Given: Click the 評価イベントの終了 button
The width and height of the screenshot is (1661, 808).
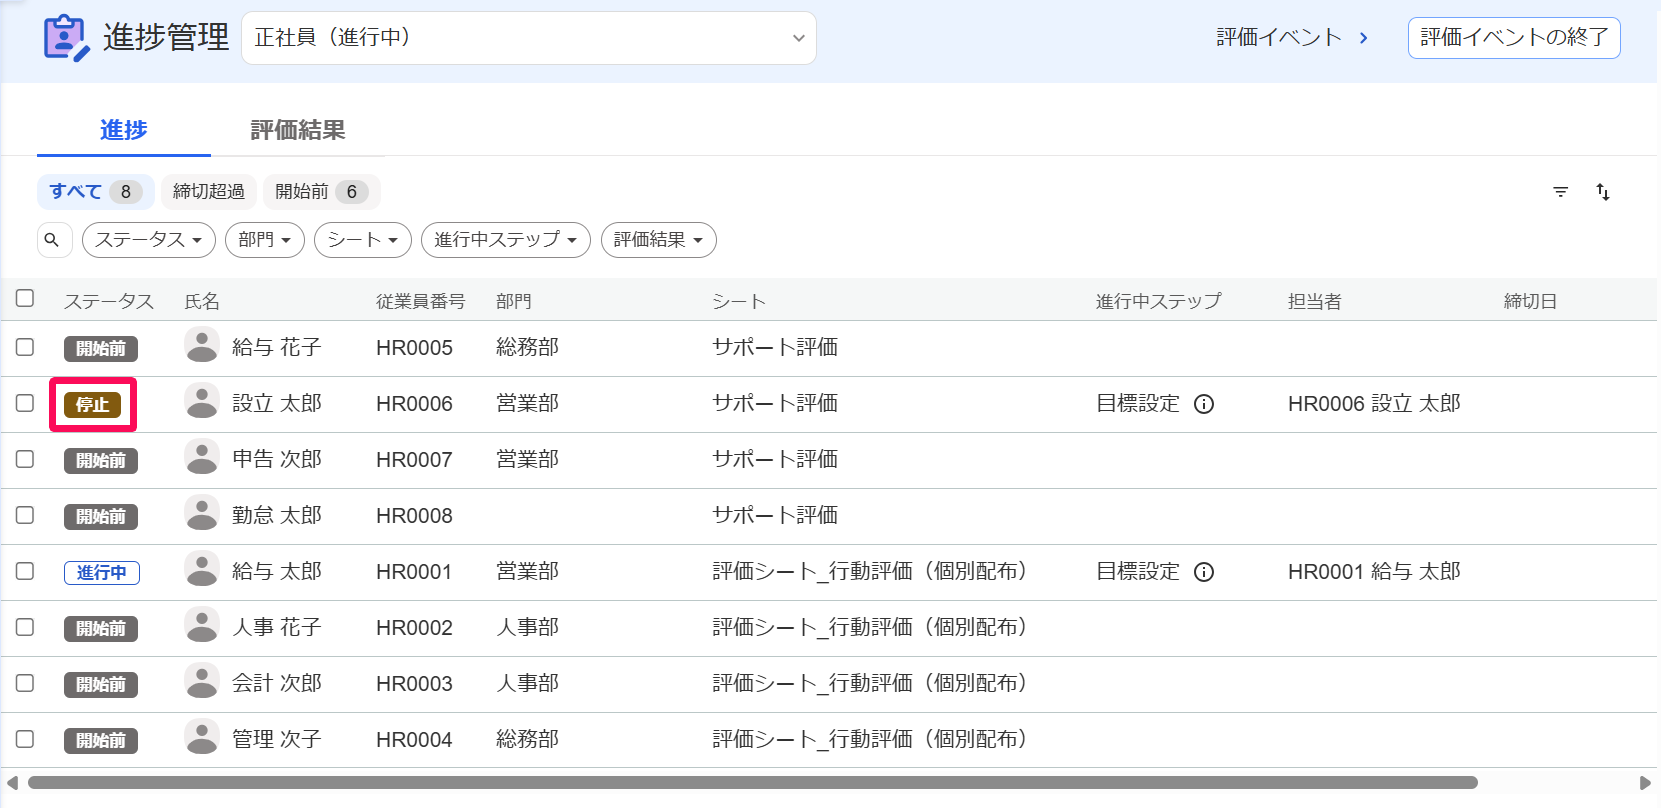Looking at the screenshot, I should click(1514, 38).
